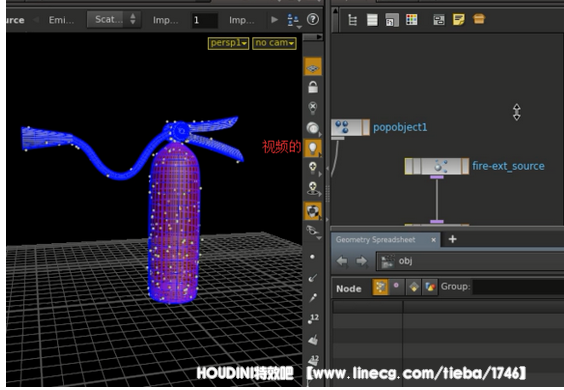Image resolution: width=564 pixels, height=390 pixels.
Task: Click the network view list mode icon
Action: pyautogui.click(x=372, y=19)
